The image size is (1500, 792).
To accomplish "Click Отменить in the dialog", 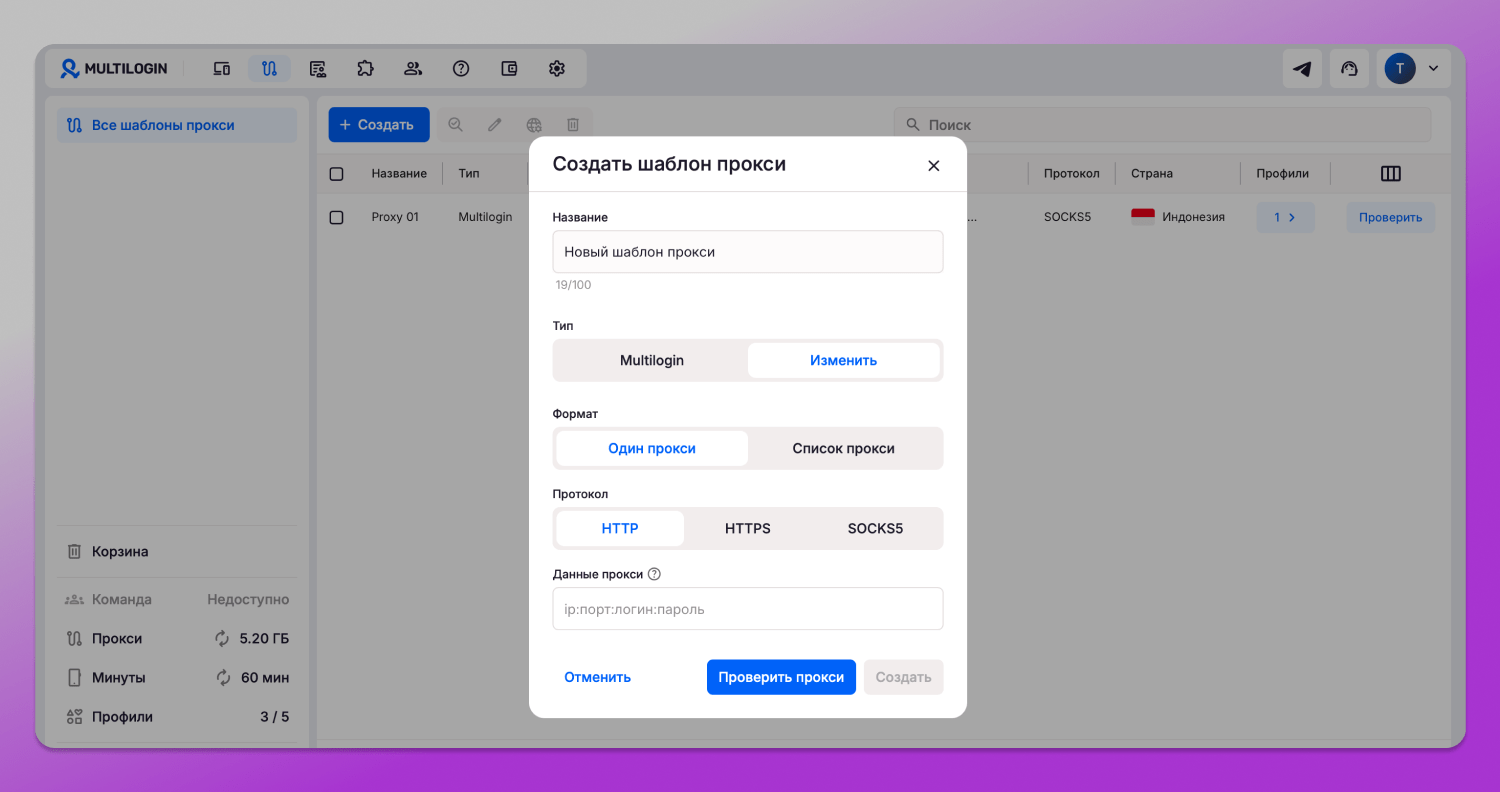I will coord(598,677).
